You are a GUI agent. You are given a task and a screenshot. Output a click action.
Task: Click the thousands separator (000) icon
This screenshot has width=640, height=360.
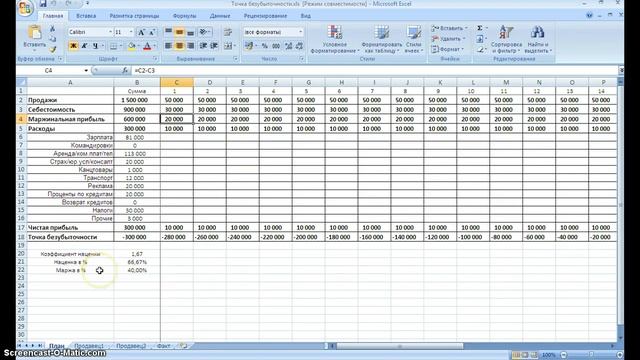click(276, 46)
